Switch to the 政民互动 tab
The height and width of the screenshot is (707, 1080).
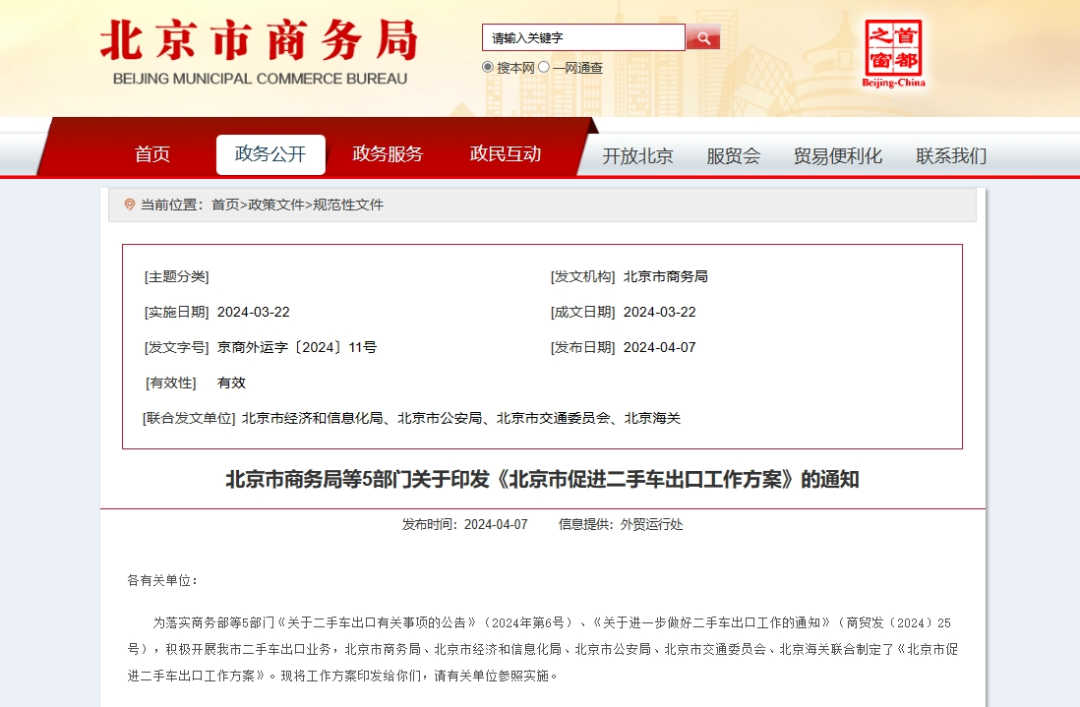click(505, 155)
